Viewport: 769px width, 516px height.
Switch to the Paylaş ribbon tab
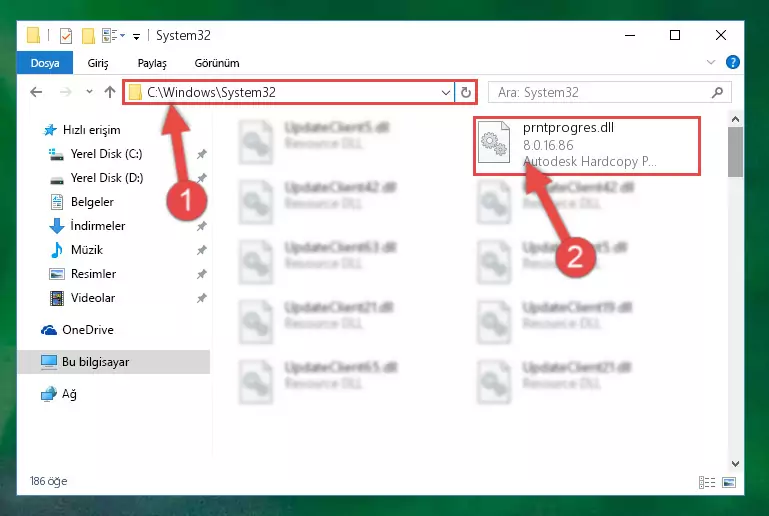(152, 63)
